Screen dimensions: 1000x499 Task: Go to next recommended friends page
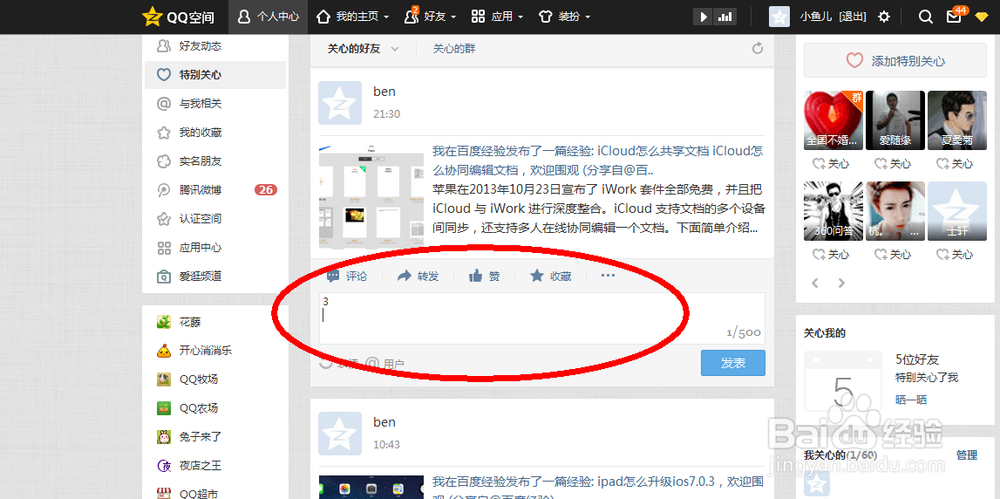[x=841, y=283]
